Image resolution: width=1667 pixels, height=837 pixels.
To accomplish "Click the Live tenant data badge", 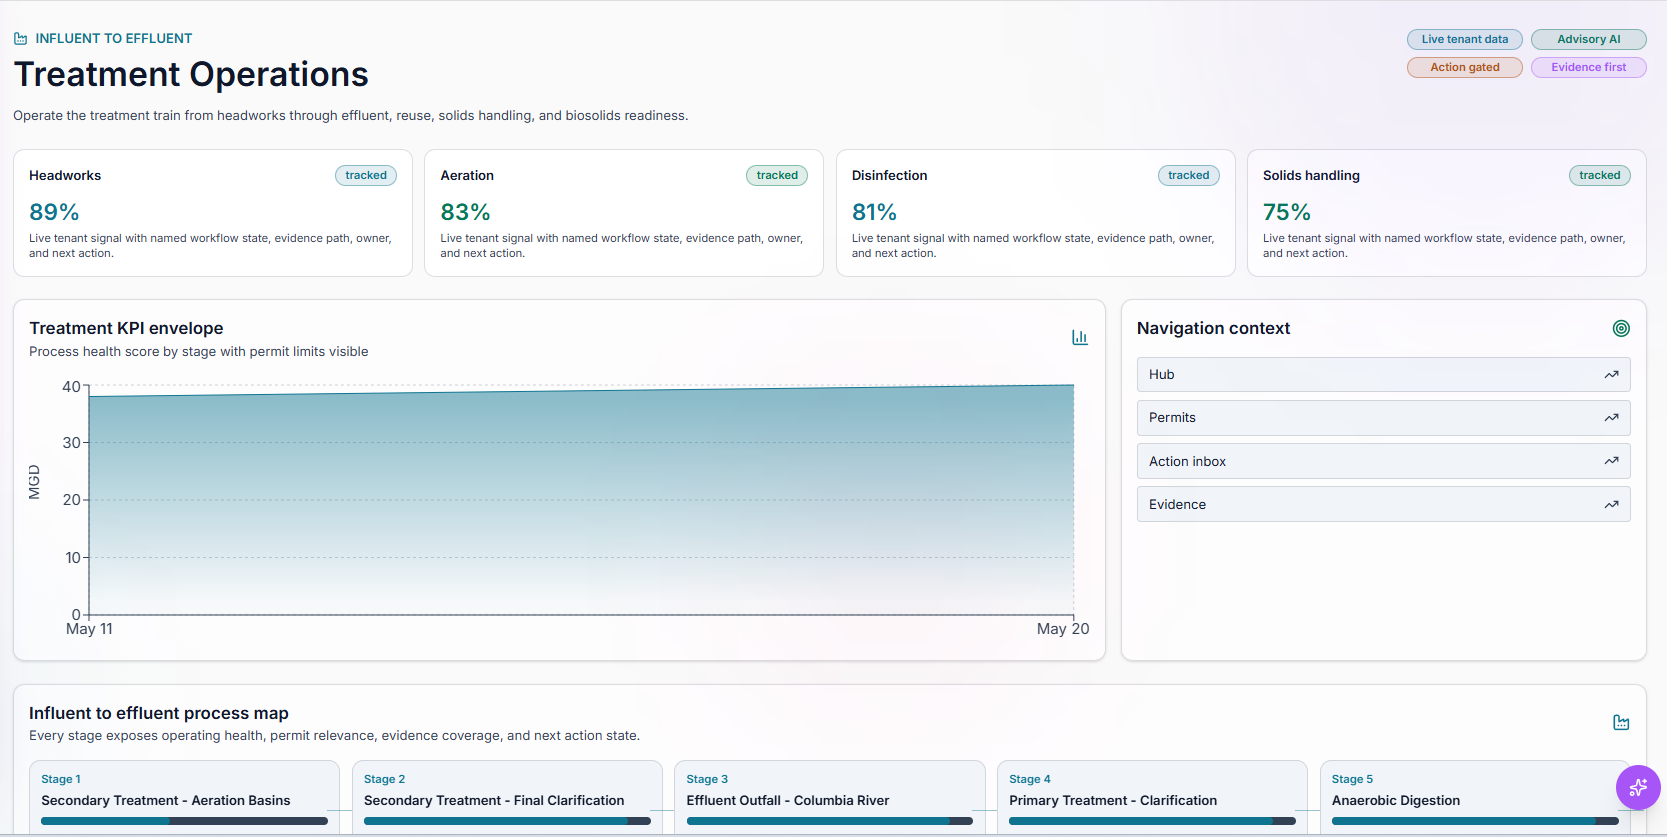I will [x=1465, y=40].
